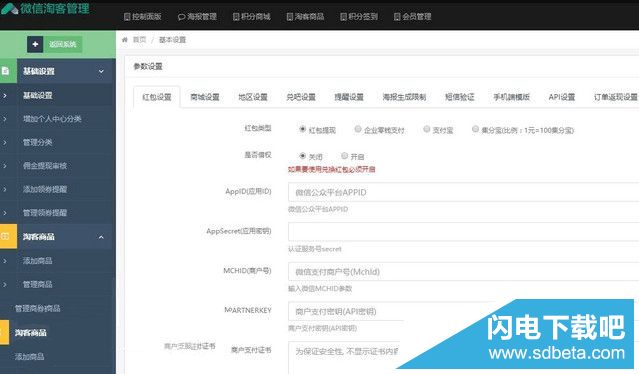Click the arrow icon before sidebar item 管理领券提醒
Image resolution: width=639 pixels, height=374 pixels.
[x=5, y=213]
